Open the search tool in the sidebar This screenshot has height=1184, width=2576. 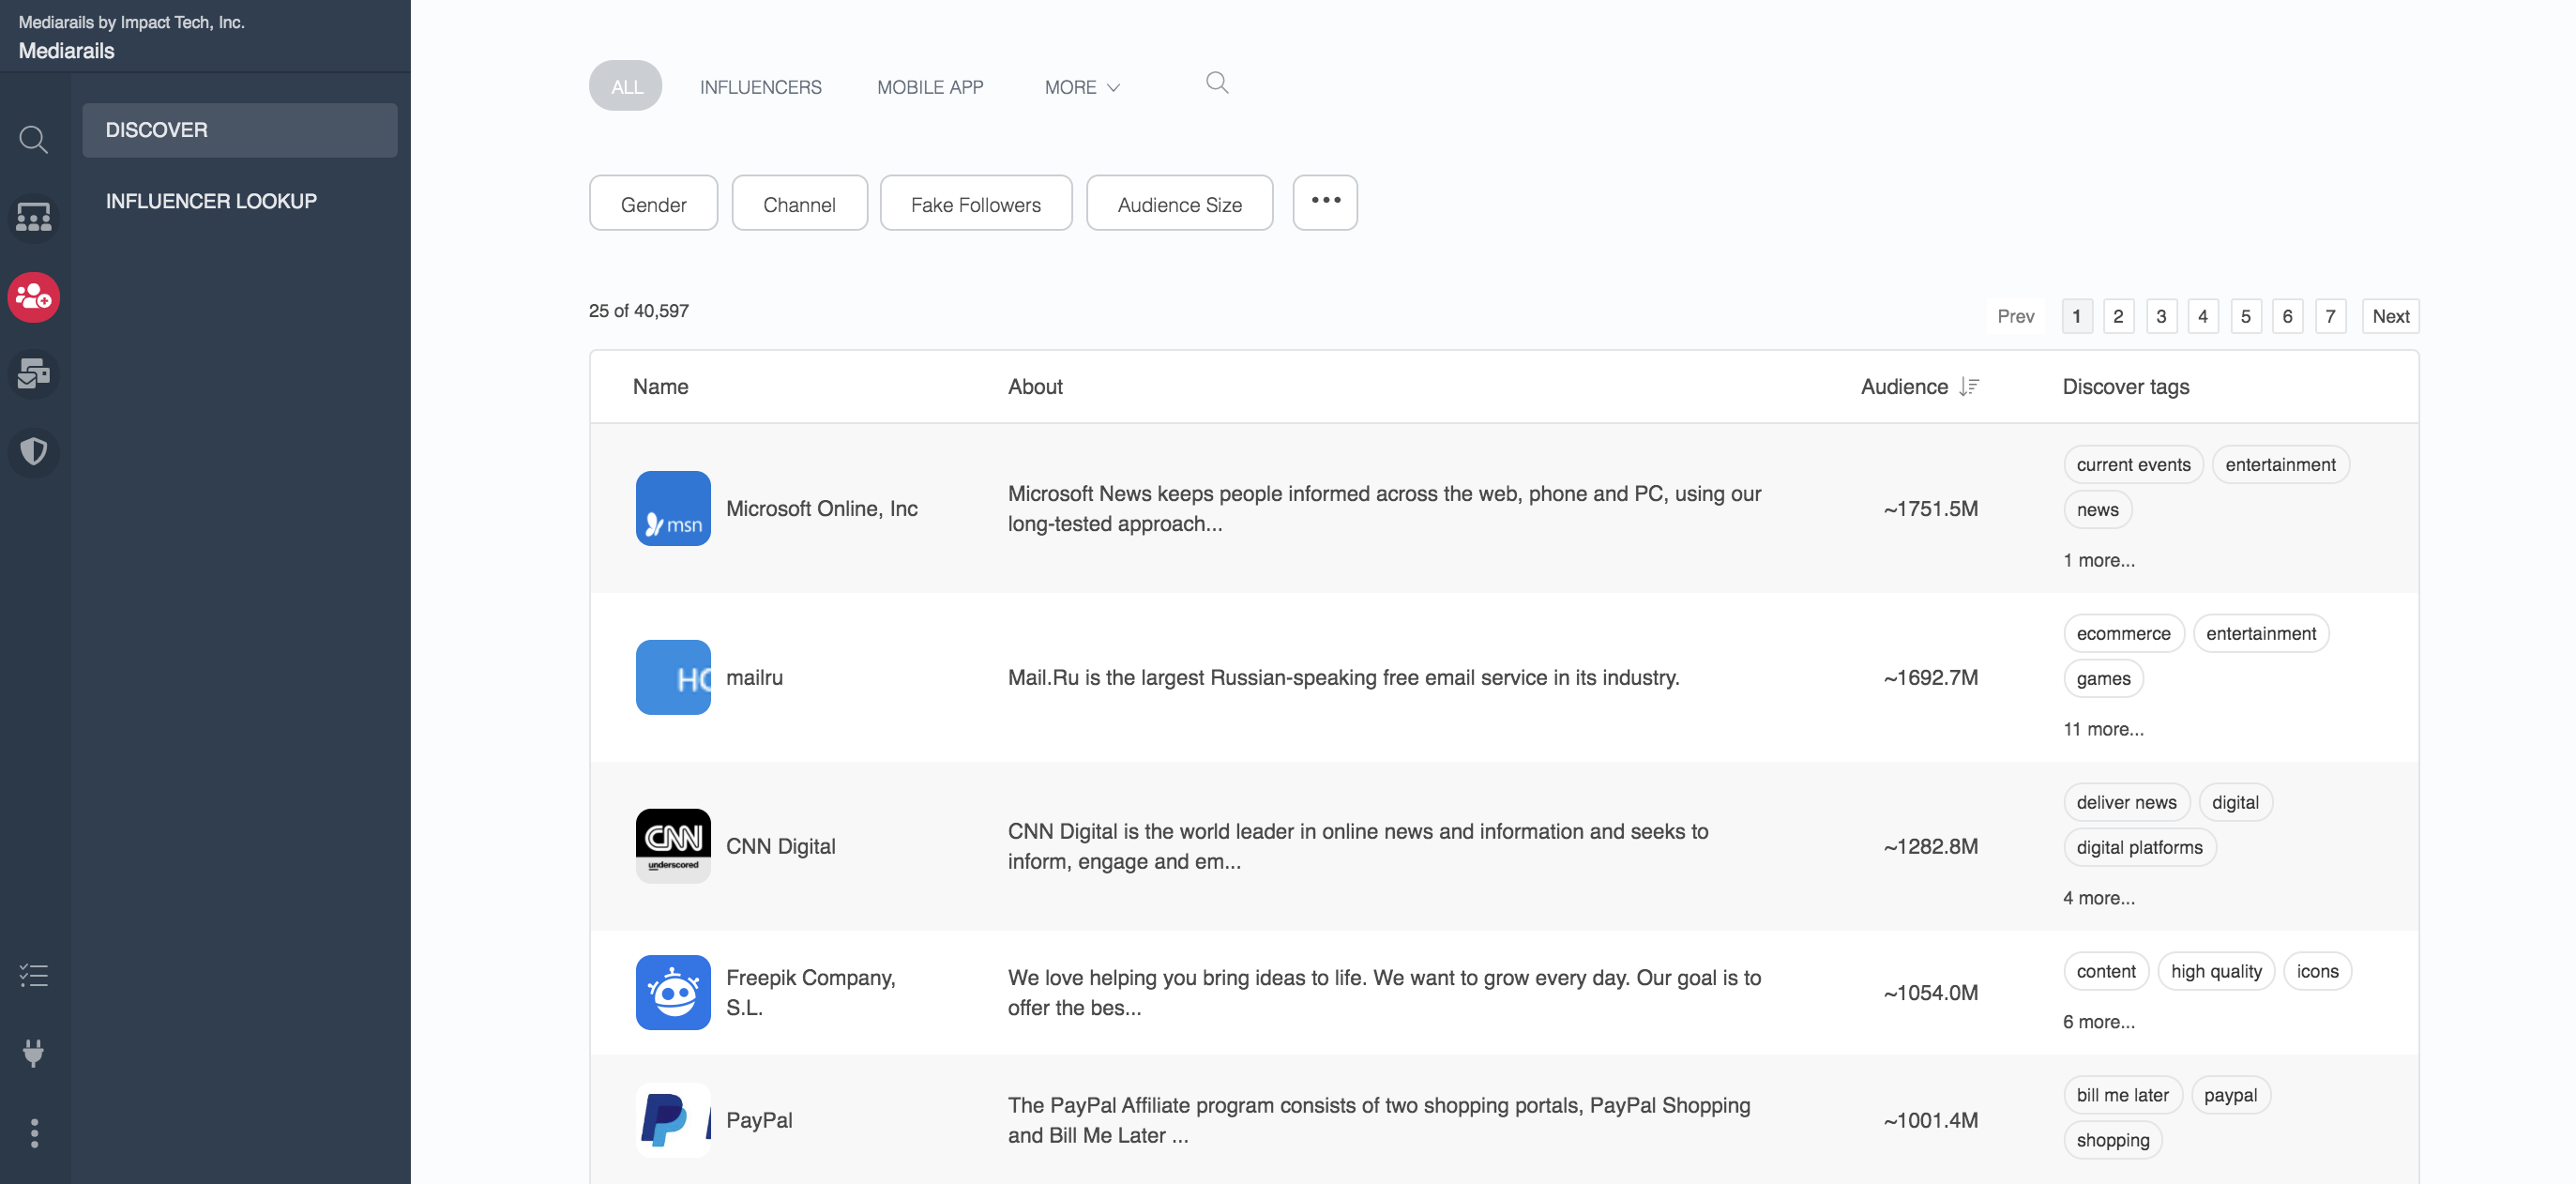click(x=33, y=140)
